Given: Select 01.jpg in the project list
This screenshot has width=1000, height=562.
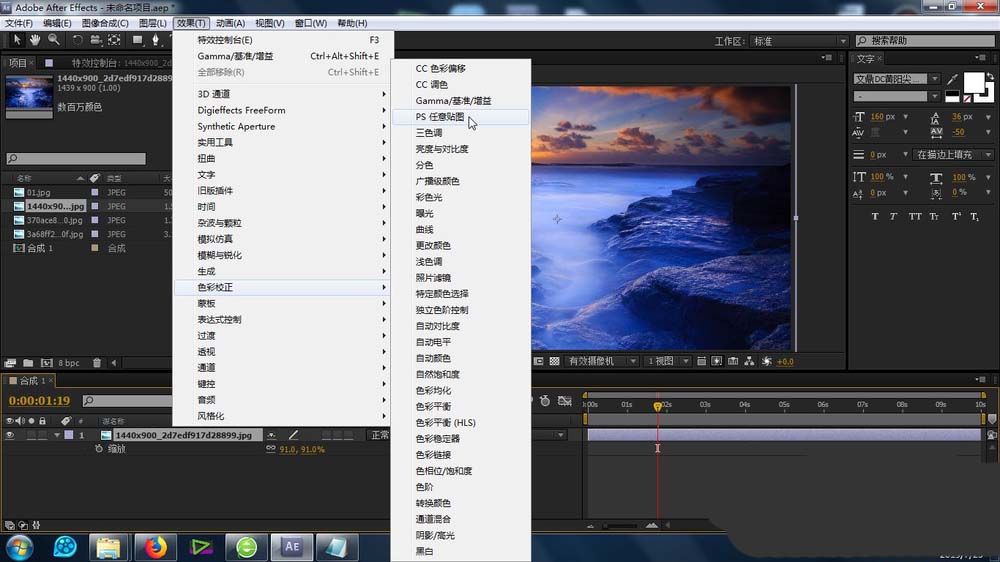Looking at the screenshot, I should (39, 191).
